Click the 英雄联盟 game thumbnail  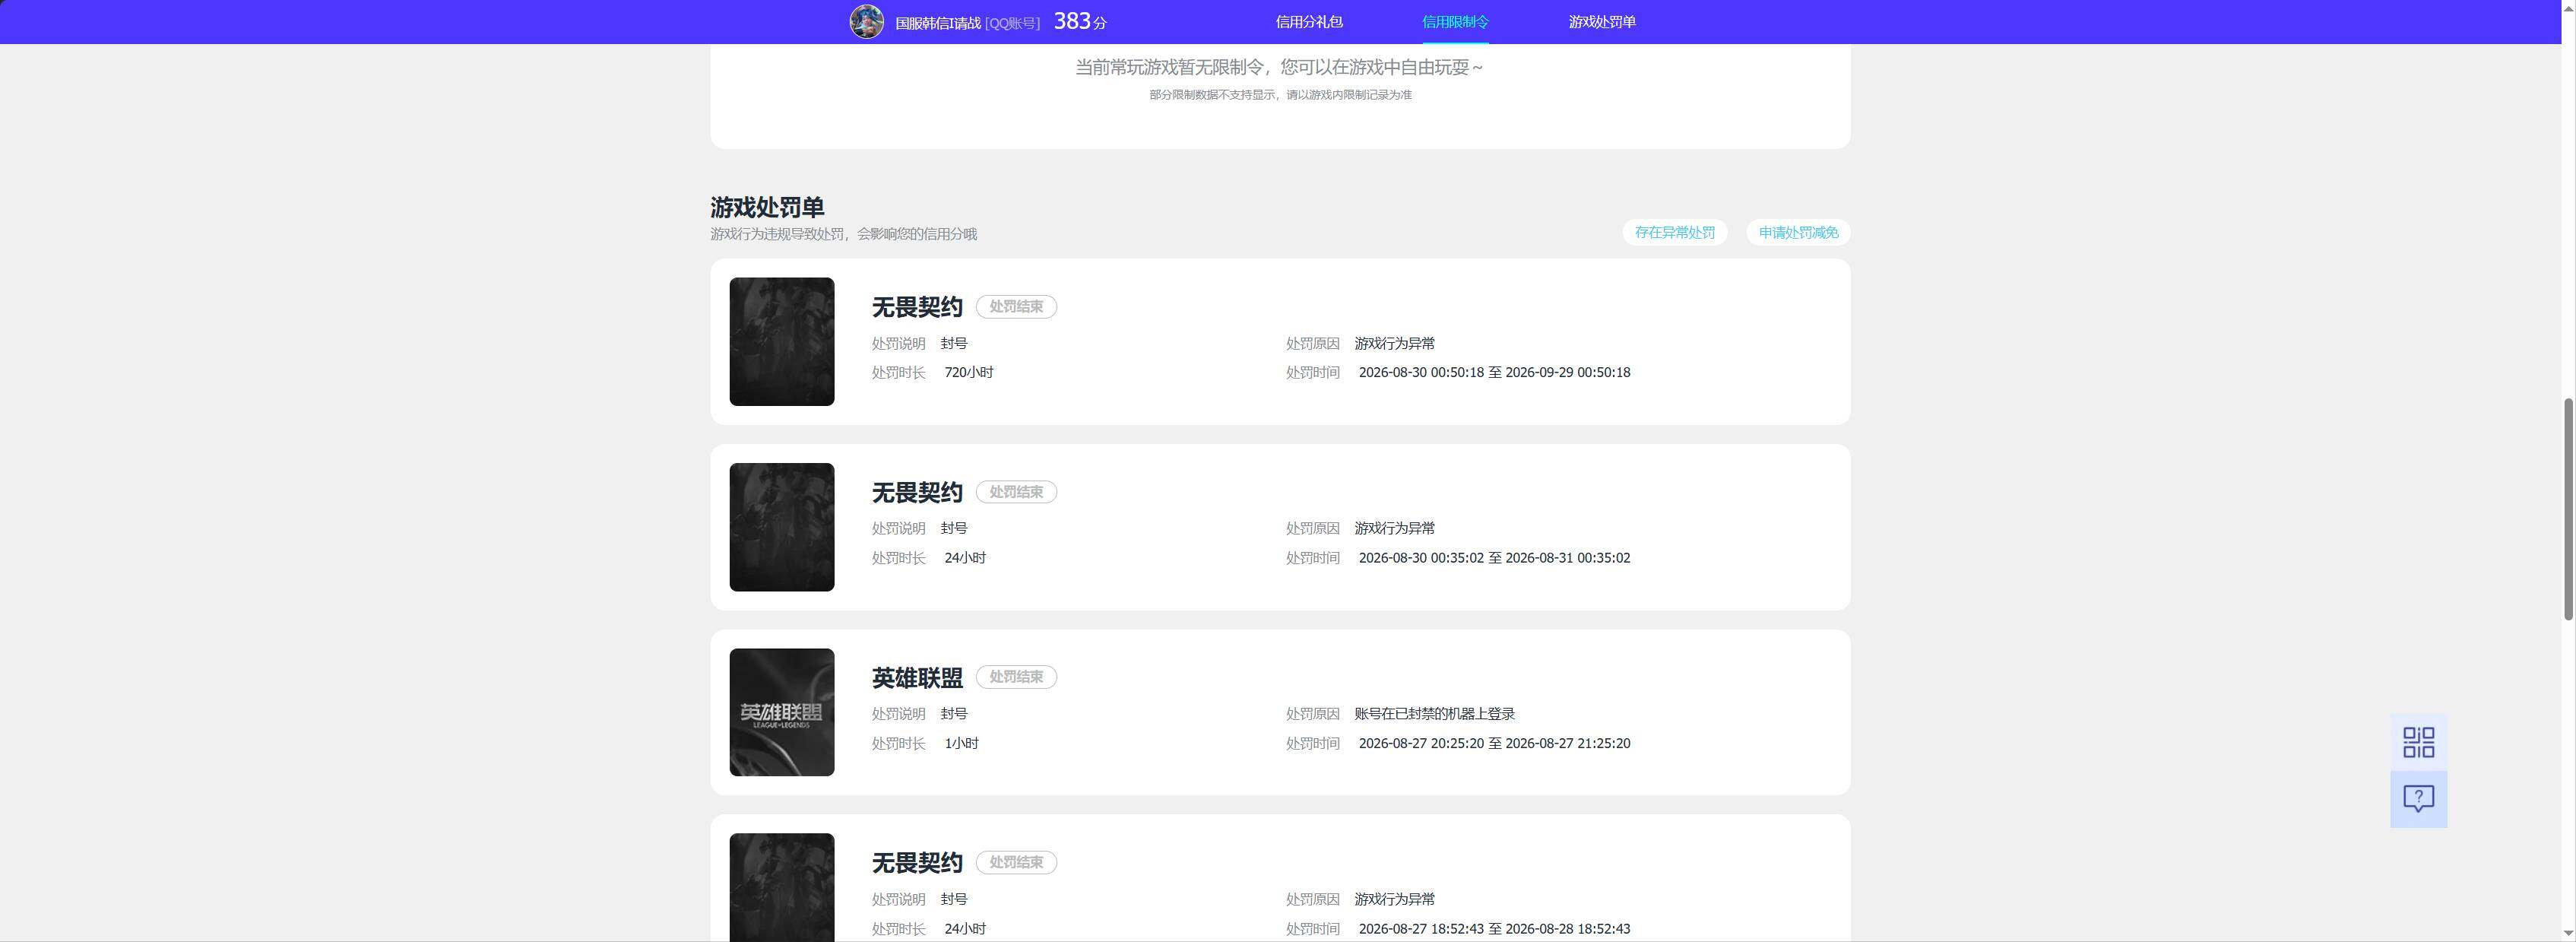click(x=781, y=711)
